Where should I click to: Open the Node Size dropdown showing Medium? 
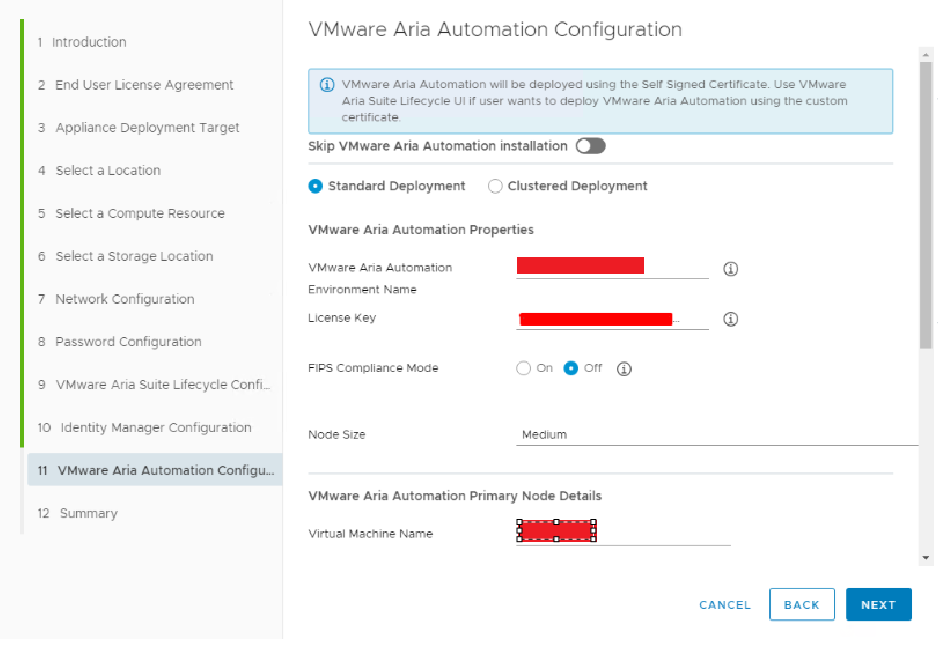pyautogui.click(x=717, y=435)
